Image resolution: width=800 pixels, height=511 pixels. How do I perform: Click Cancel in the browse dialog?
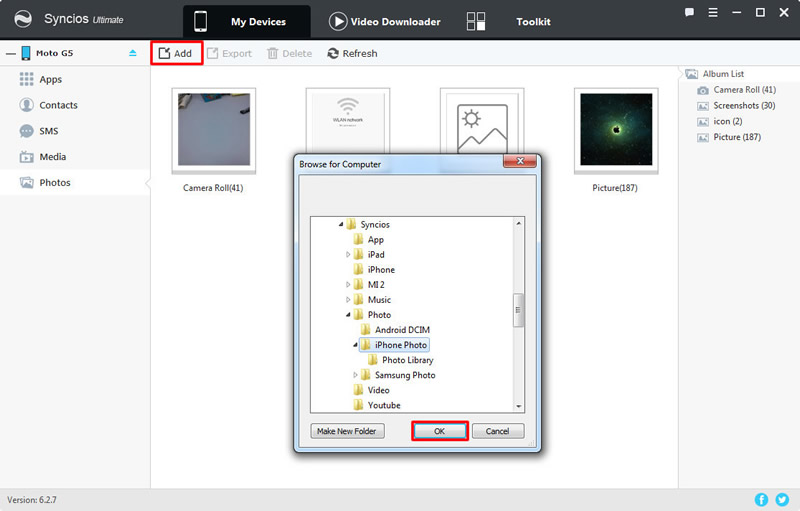(x=497, y=431)
